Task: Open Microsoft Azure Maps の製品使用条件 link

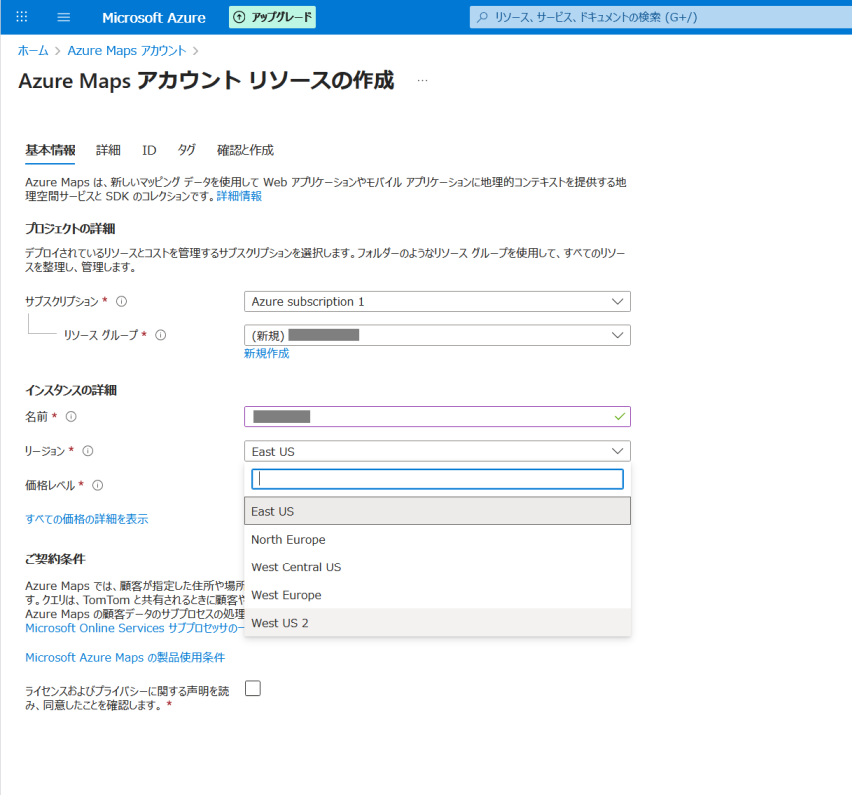Action: (x=125, y=658)
